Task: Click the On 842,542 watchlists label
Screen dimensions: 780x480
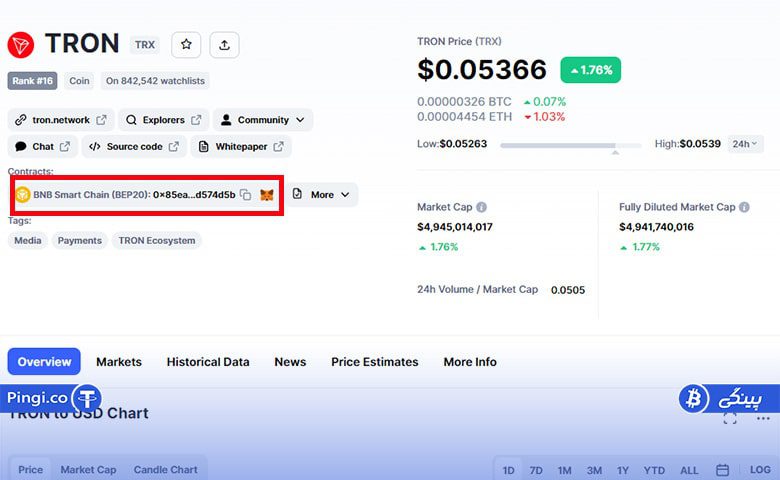Action: pyautogui.click(x=155, y=81)
